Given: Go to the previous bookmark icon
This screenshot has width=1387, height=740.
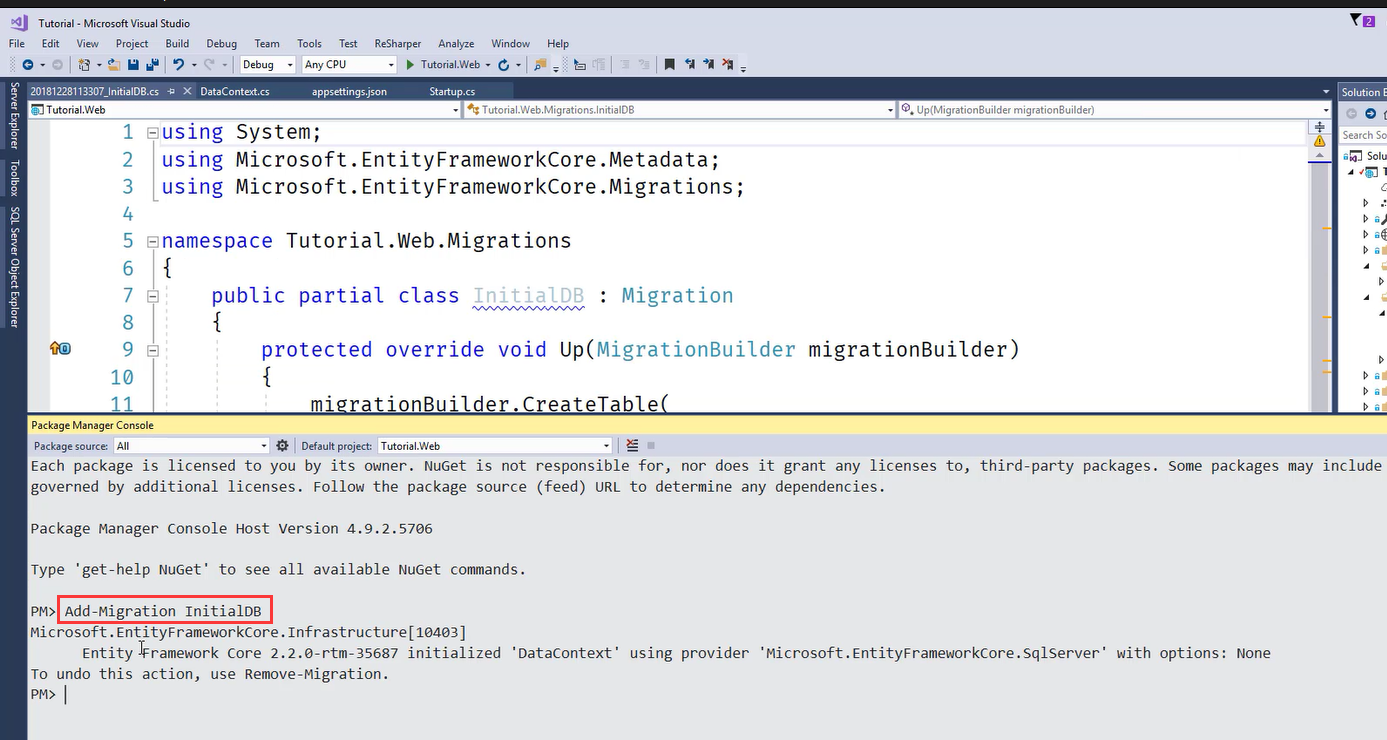Looking at the screenshot, I should click(x=689, y=64).
